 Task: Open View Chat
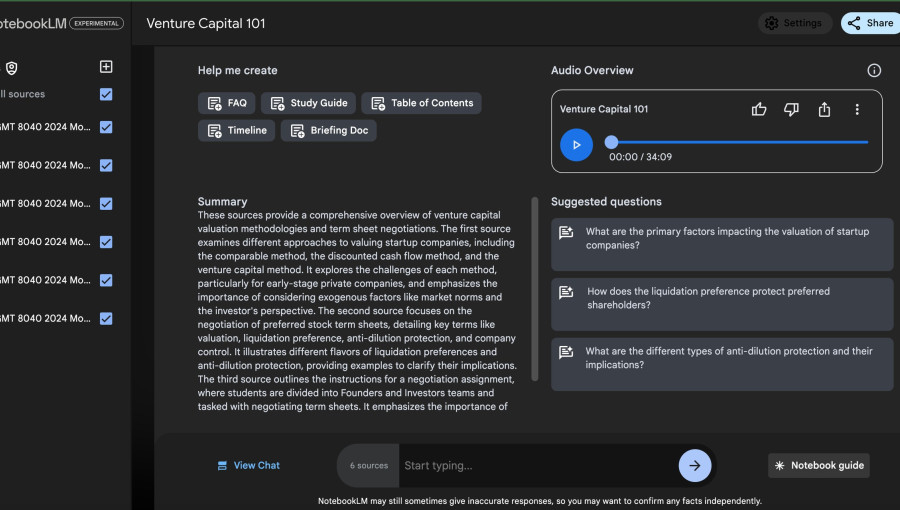[x=249, y=465]
